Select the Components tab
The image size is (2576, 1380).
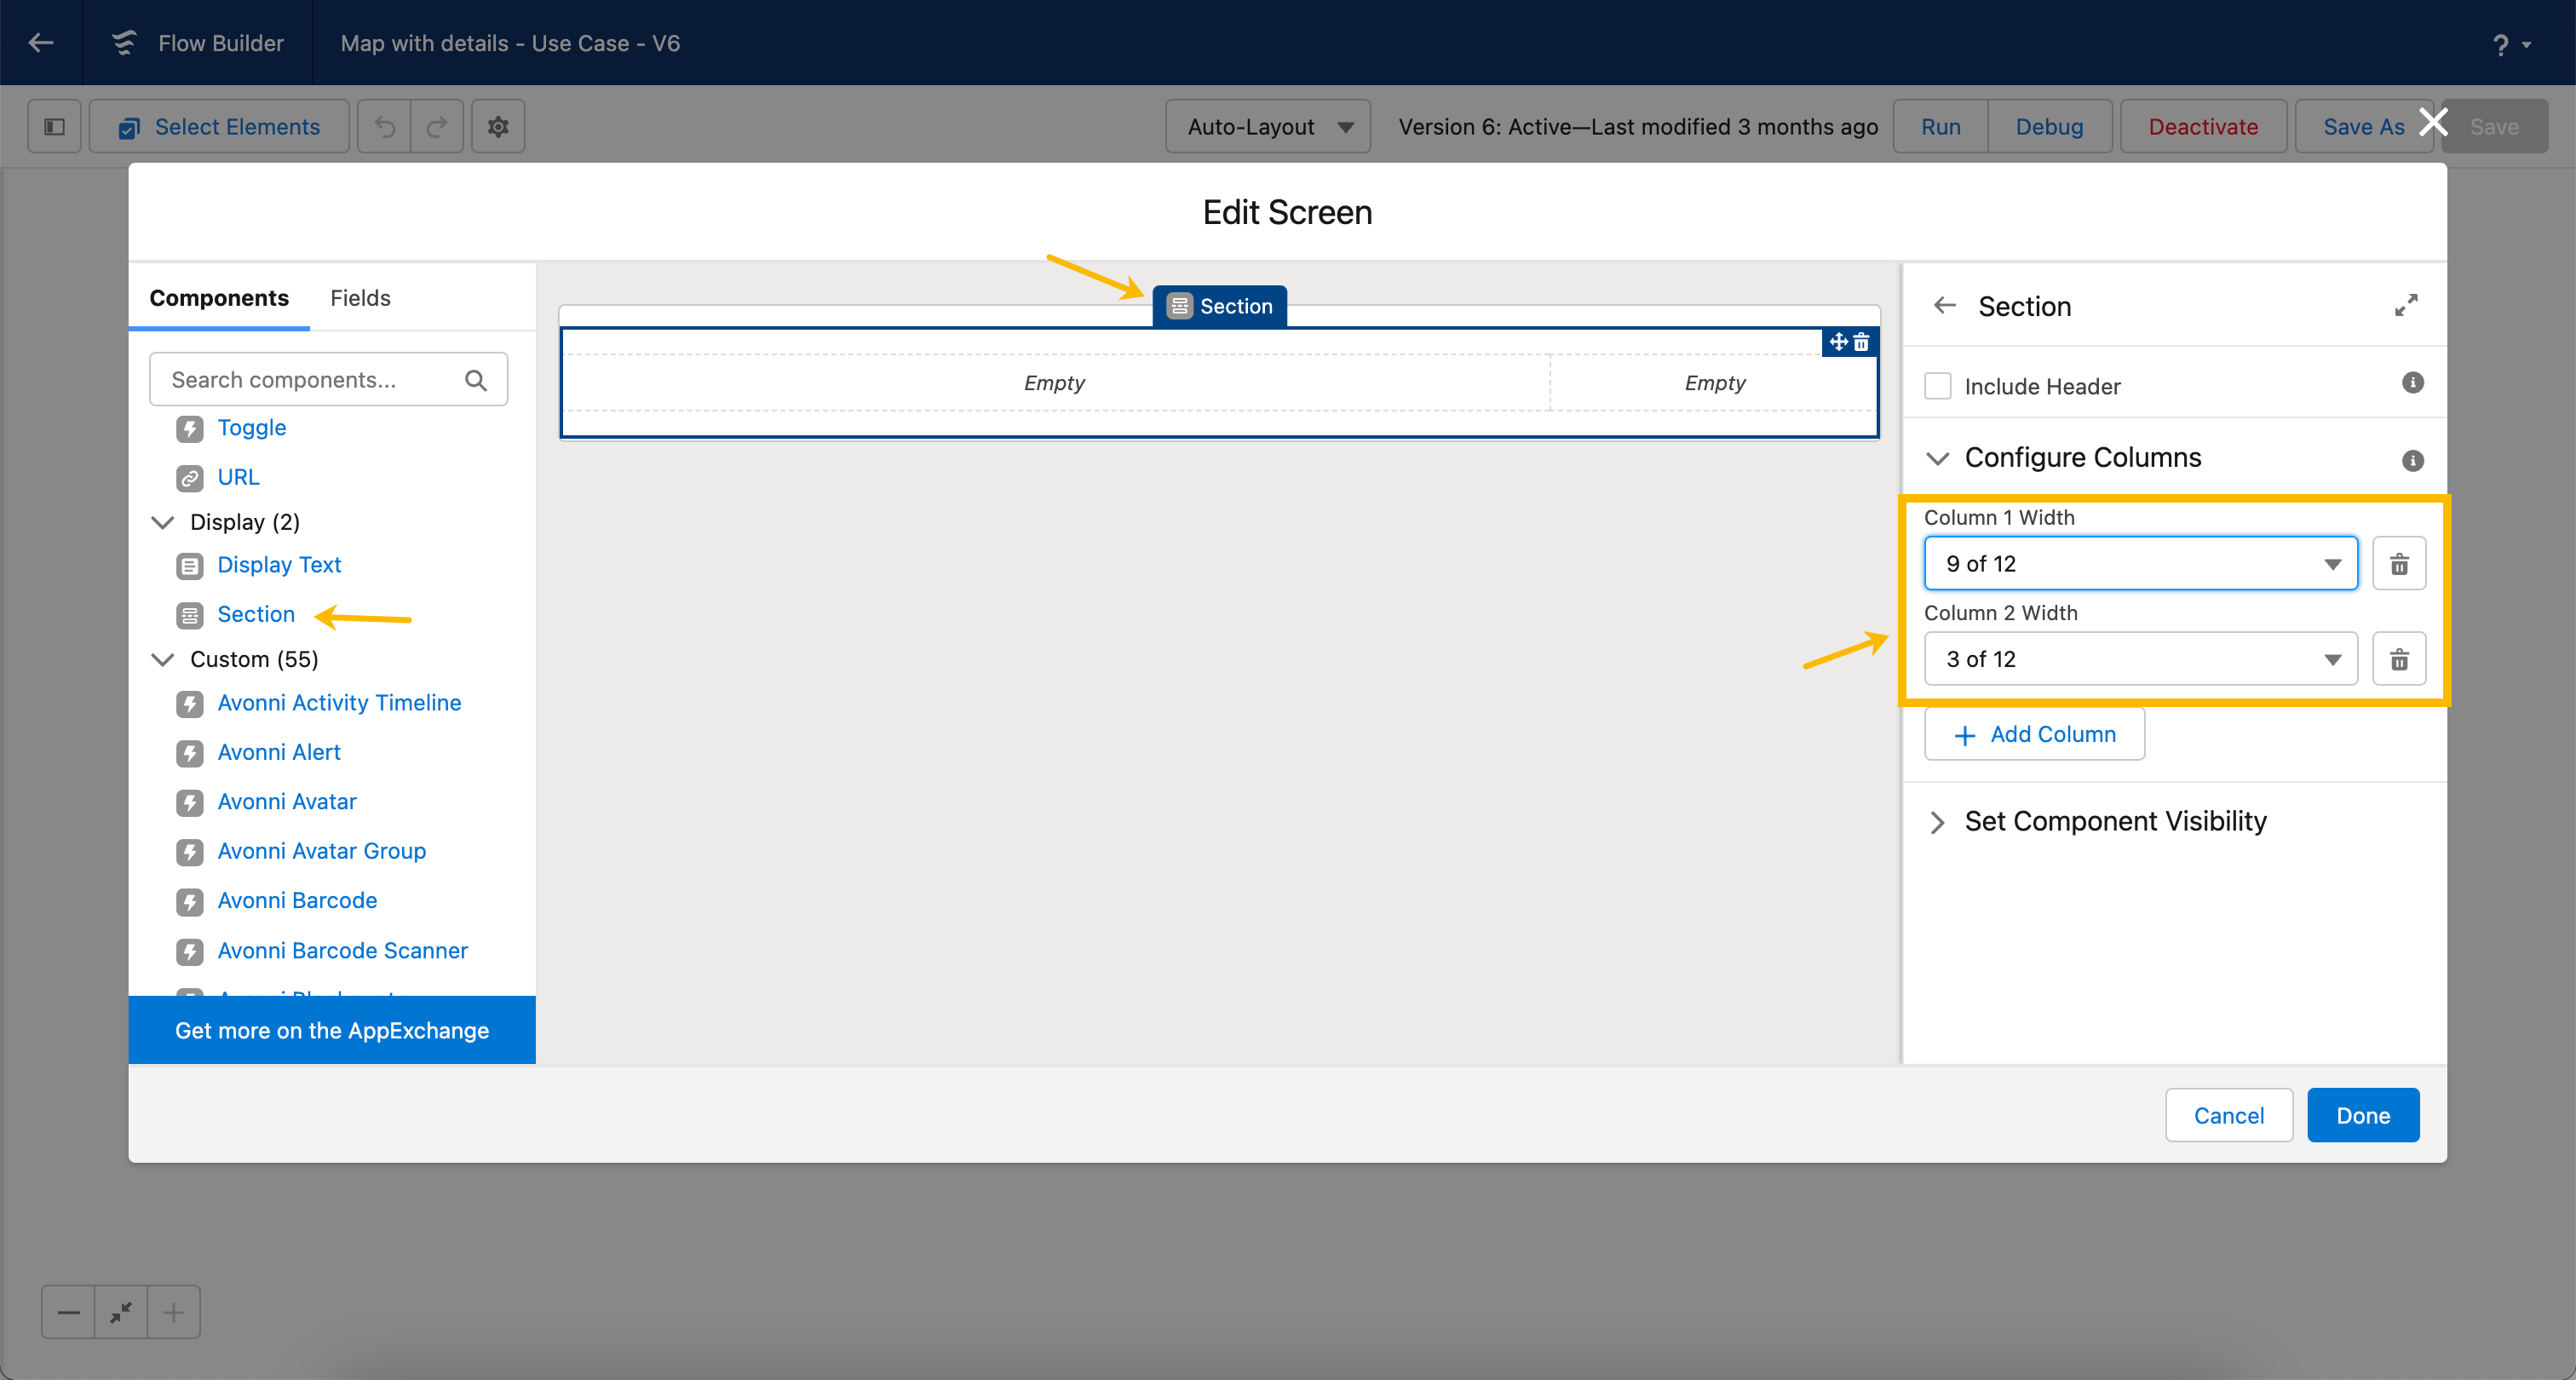click(x=219, y=298)
